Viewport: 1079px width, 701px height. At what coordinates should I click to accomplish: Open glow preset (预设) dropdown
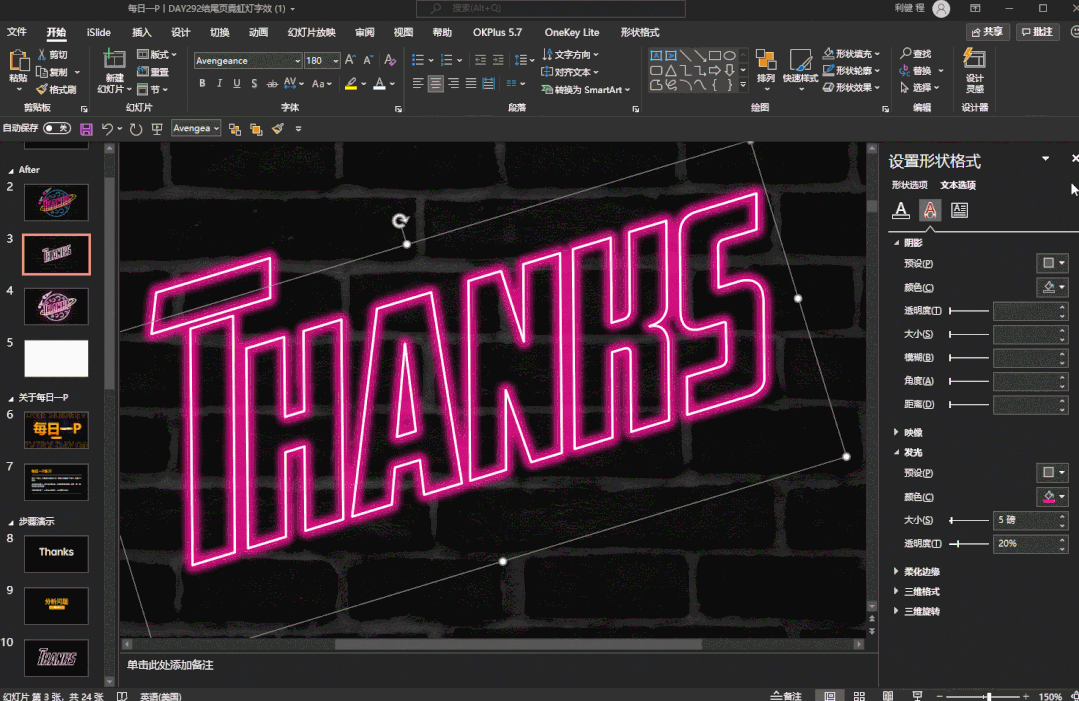(1052, 473)
